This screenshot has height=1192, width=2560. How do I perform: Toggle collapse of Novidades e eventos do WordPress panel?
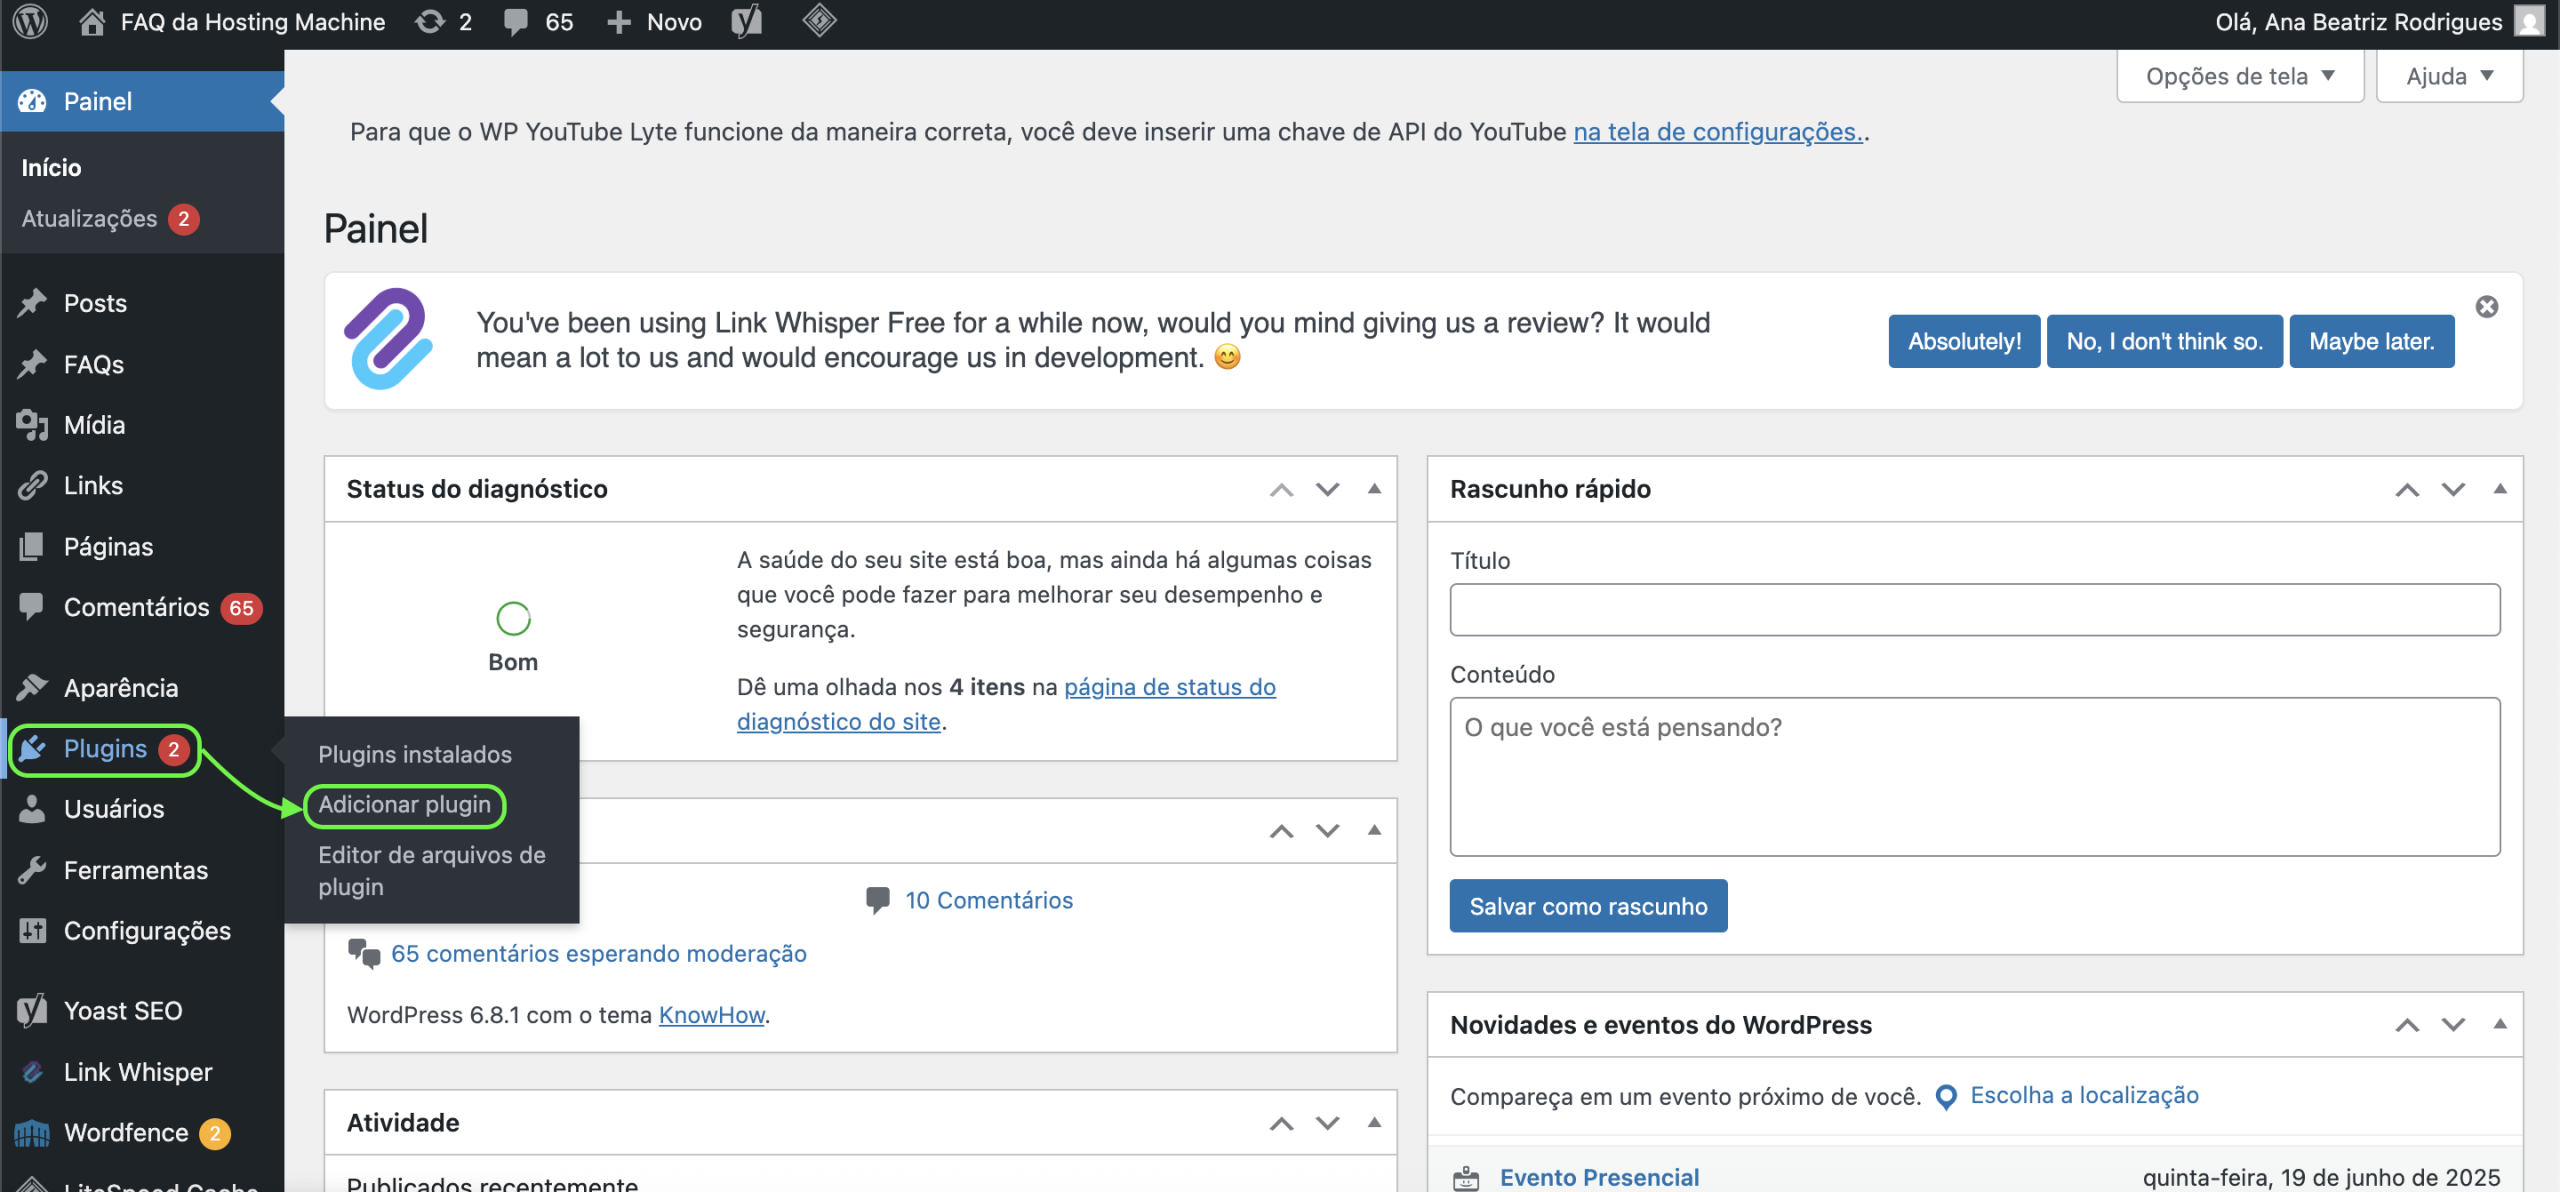coord(2500,1024)
